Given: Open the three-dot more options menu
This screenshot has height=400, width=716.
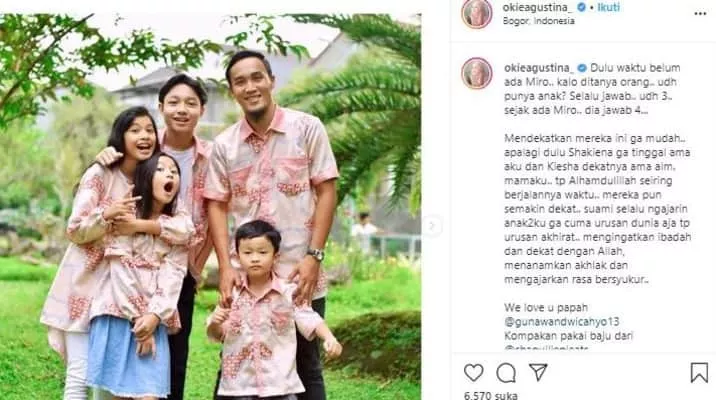Looking at the screenshot, I should click(x=700, y=14).
